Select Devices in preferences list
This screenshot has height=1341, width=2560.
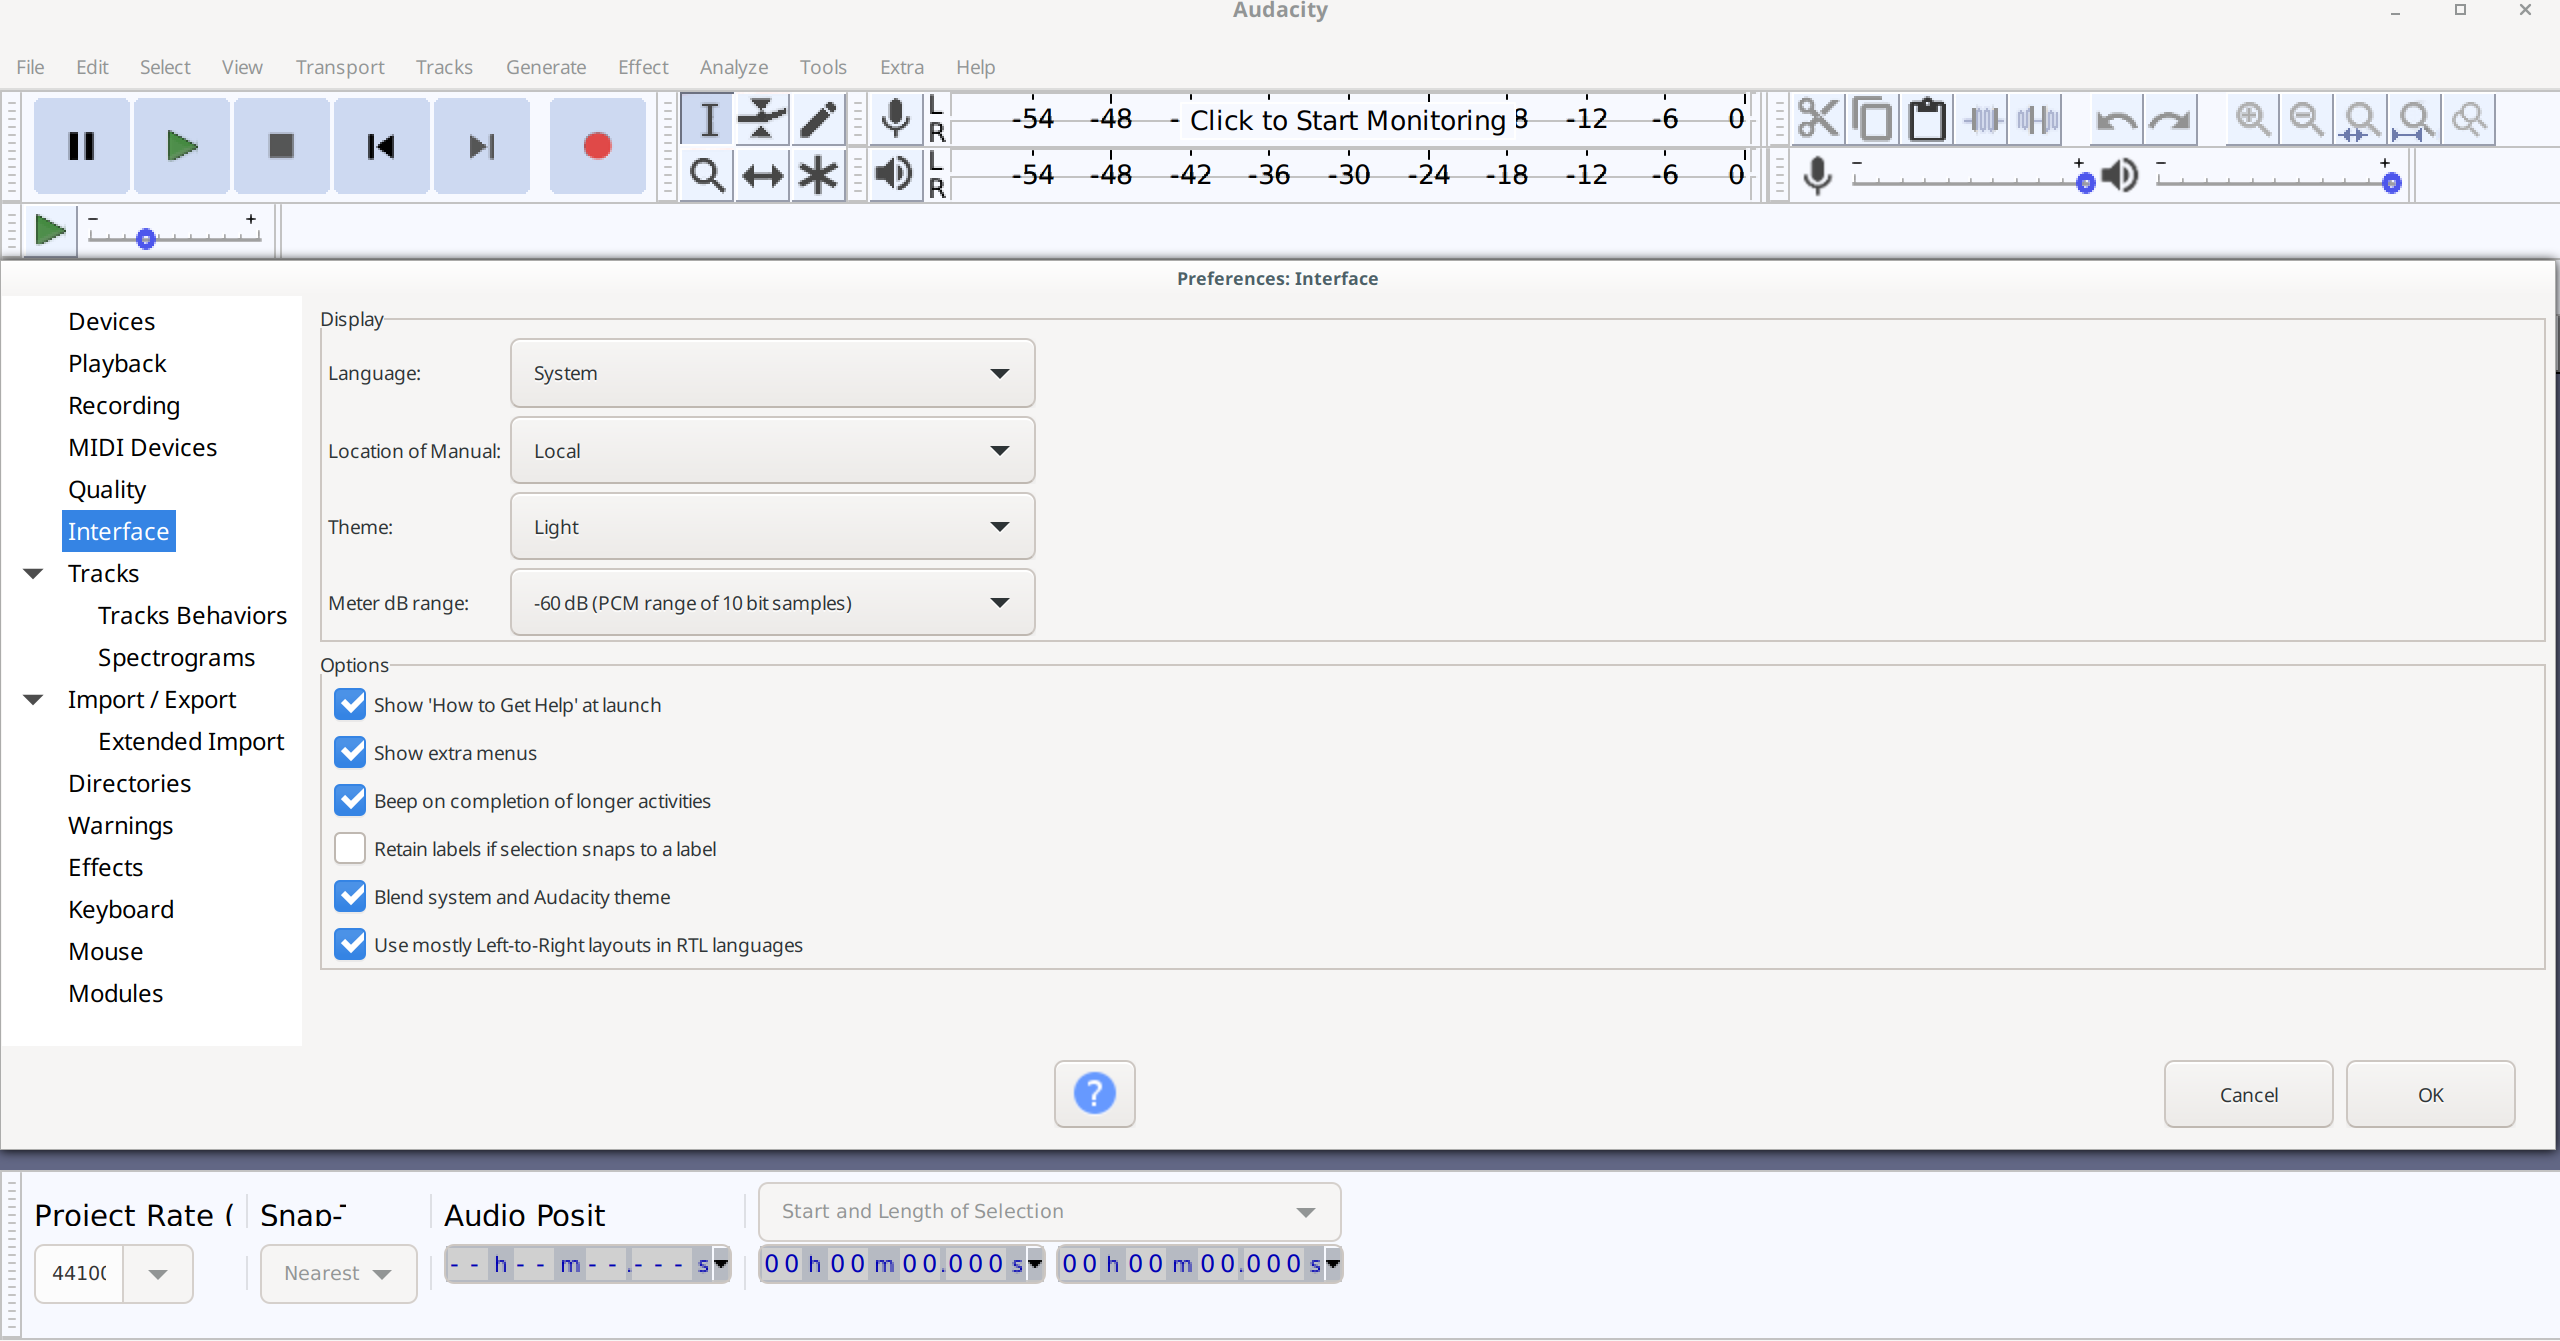pos(111,321)
